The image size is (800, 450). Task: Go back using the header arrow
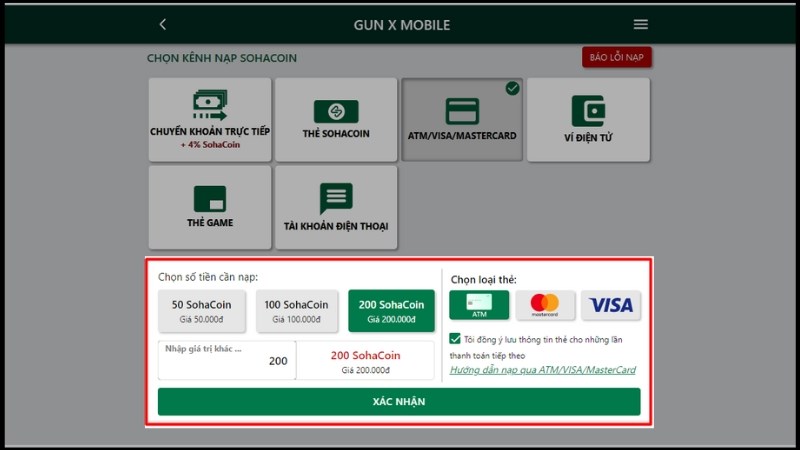coord(163,24)
